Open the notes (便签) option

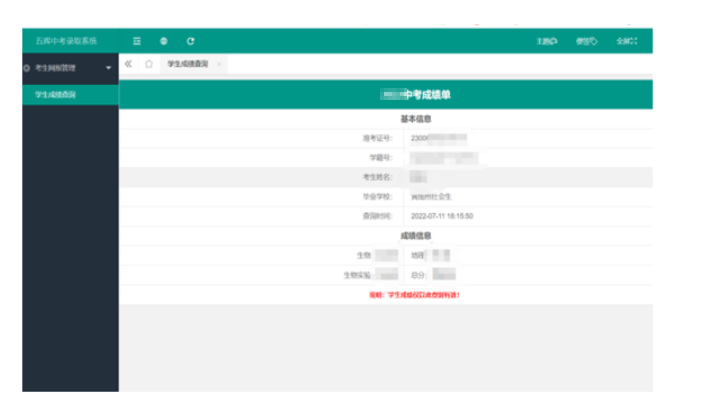(587, 41)
